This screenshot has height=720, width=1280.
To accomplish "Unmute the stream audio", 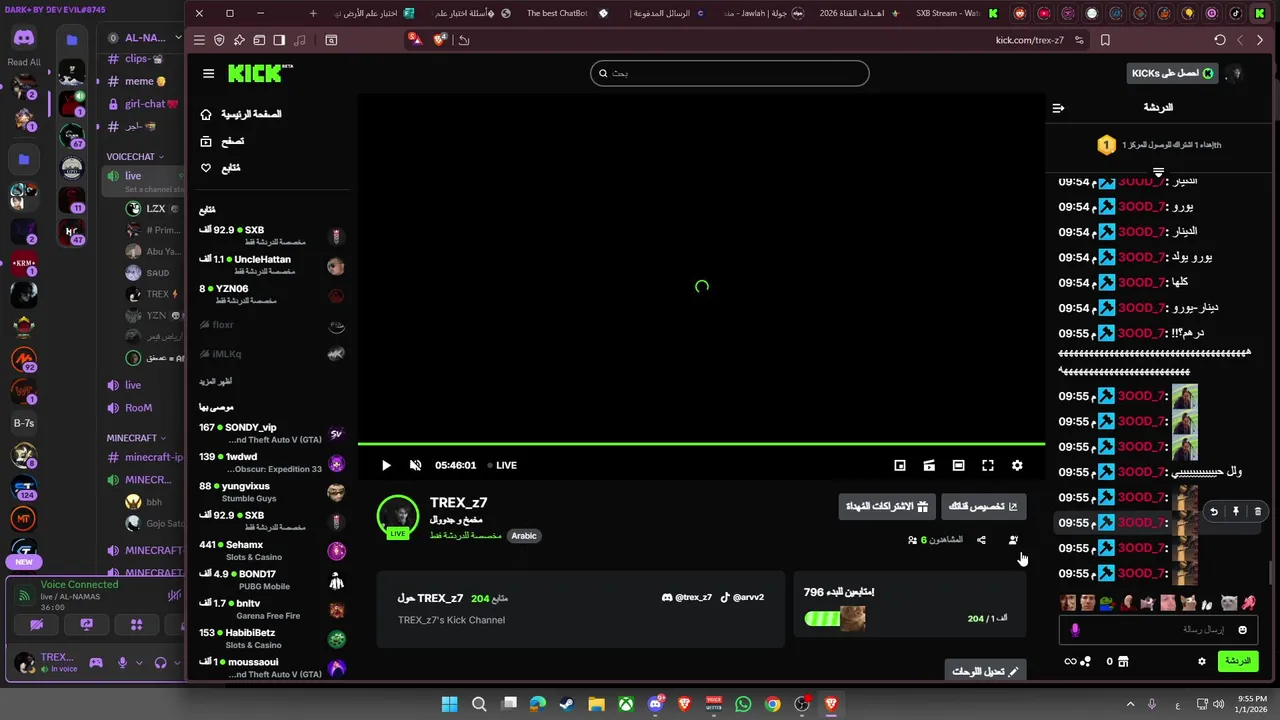I will [x=415, y=465].
